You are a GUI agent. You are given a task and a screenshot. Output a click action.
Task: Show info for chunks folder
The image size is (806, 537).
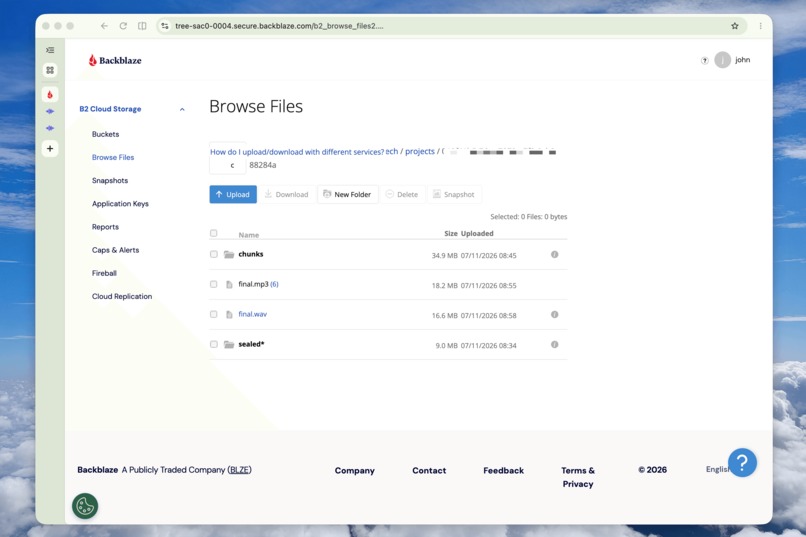[555, 254]
